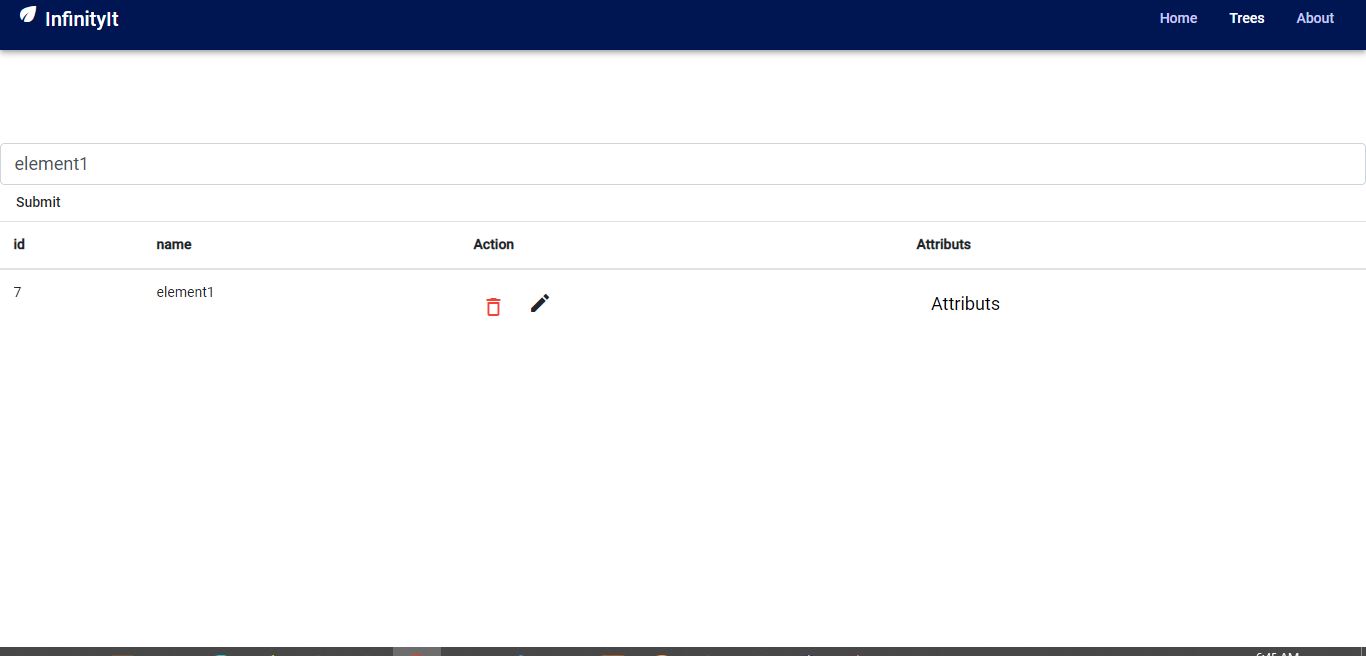Visit the About page

1314,18
